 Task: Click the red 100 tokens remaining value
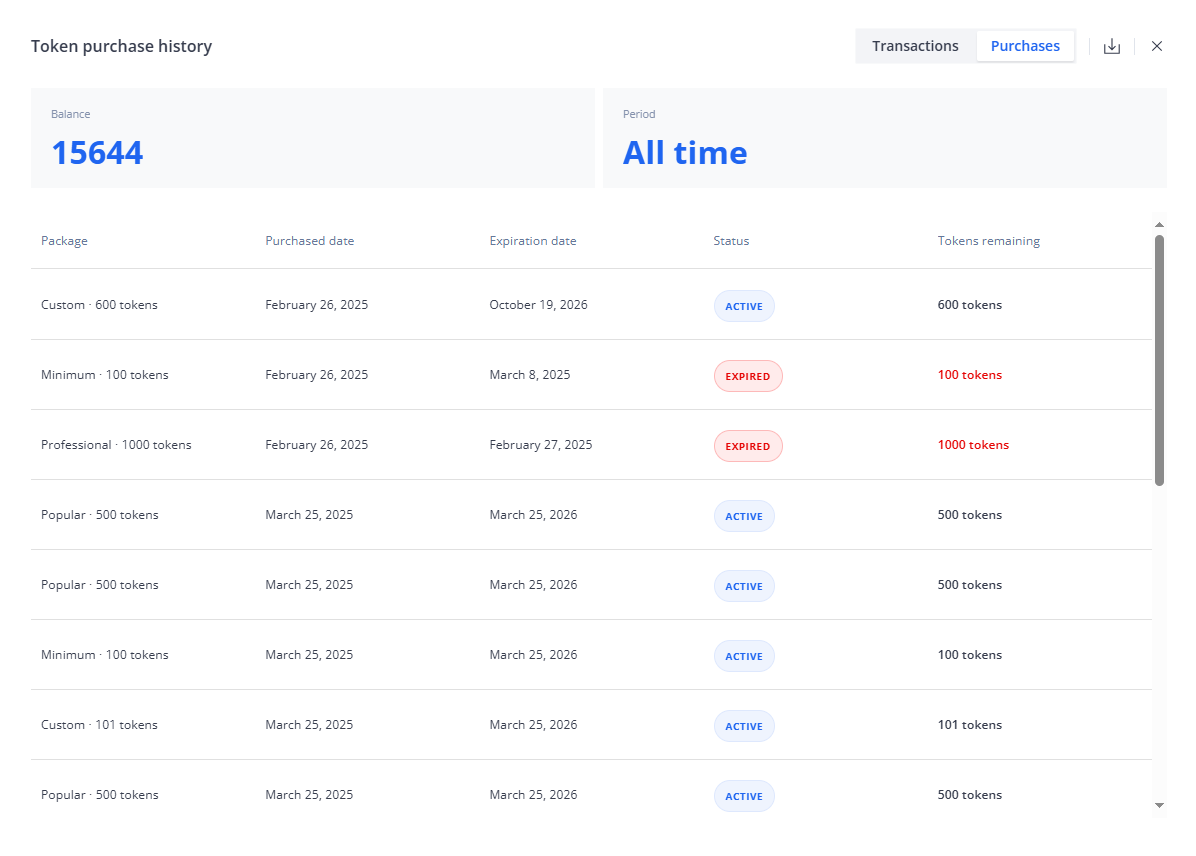pos(969,375)
